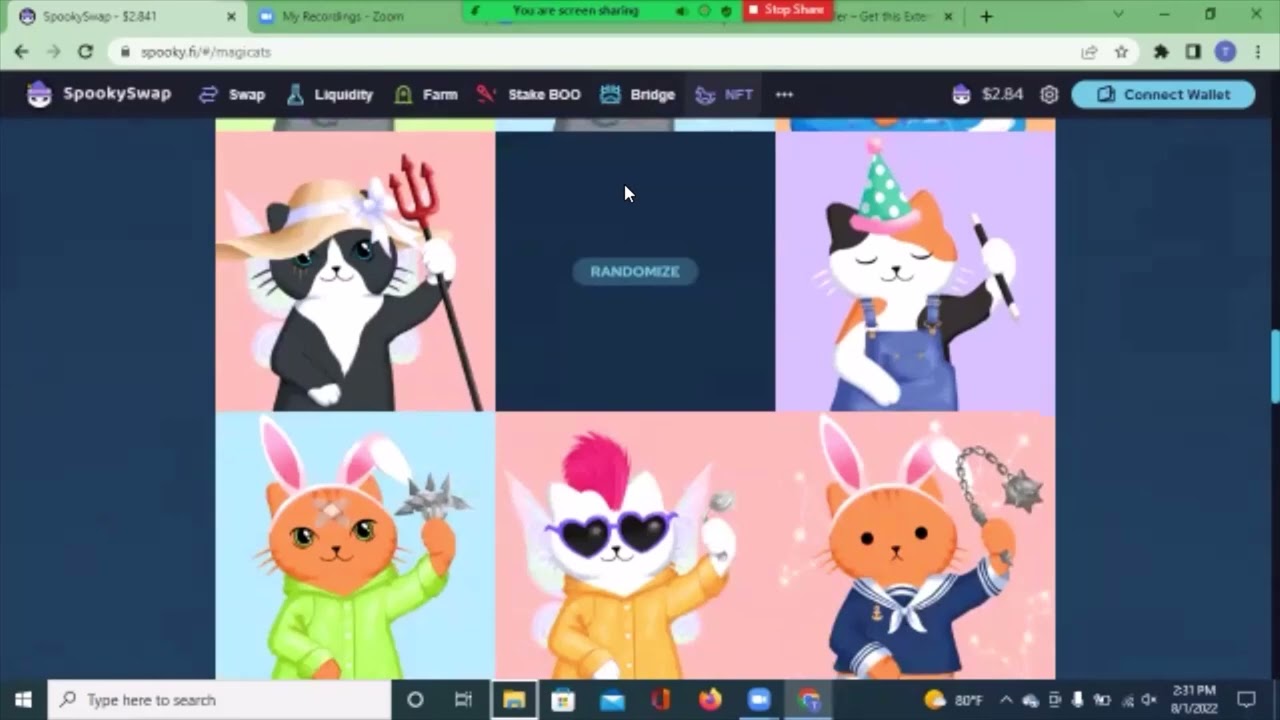1280x720 pixels.
Task: Show hidden system tray icons
Action: [x=1006, y=700]
